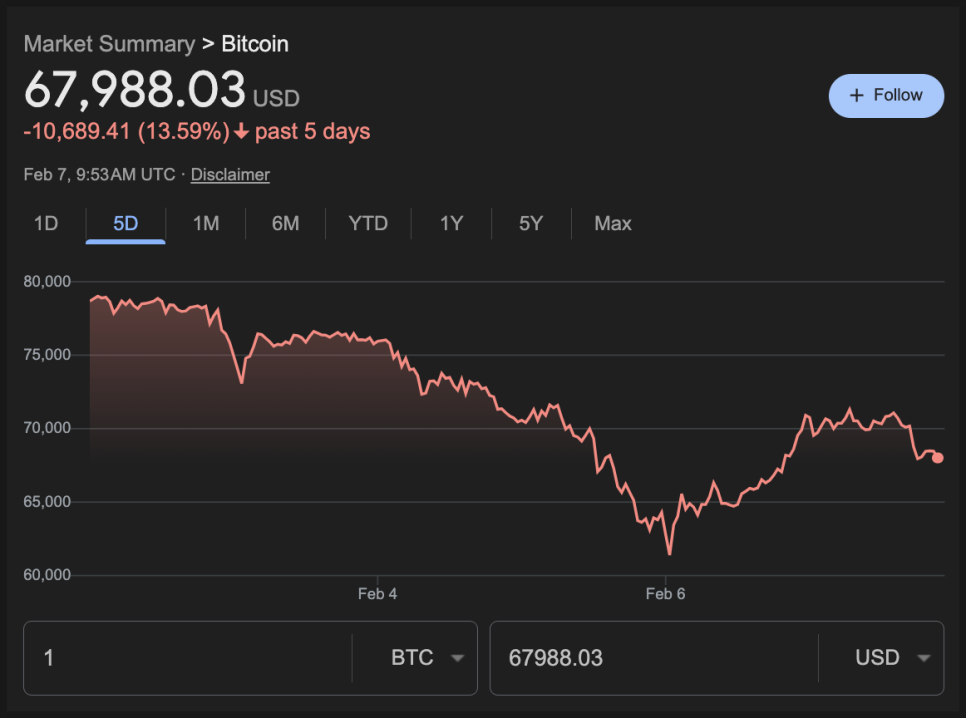Expand the BTC currency dropdown
The height and width of the screenshot is (718, 966).
pyautogui.click(x=427, y=658)
